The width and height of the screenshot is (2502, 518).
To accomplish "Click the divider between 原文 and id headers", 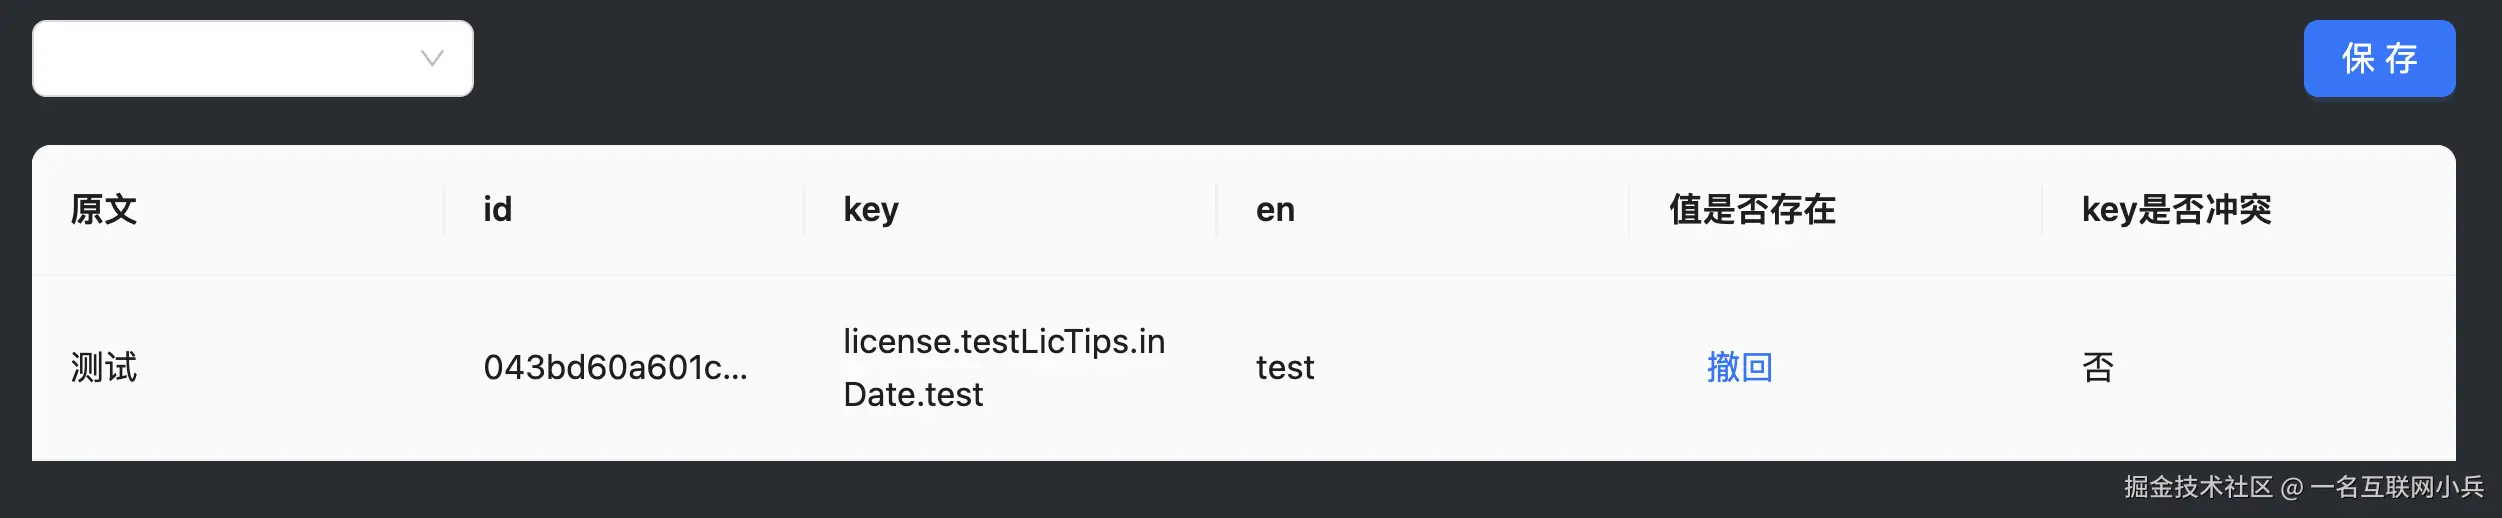I will pos(443,210).
